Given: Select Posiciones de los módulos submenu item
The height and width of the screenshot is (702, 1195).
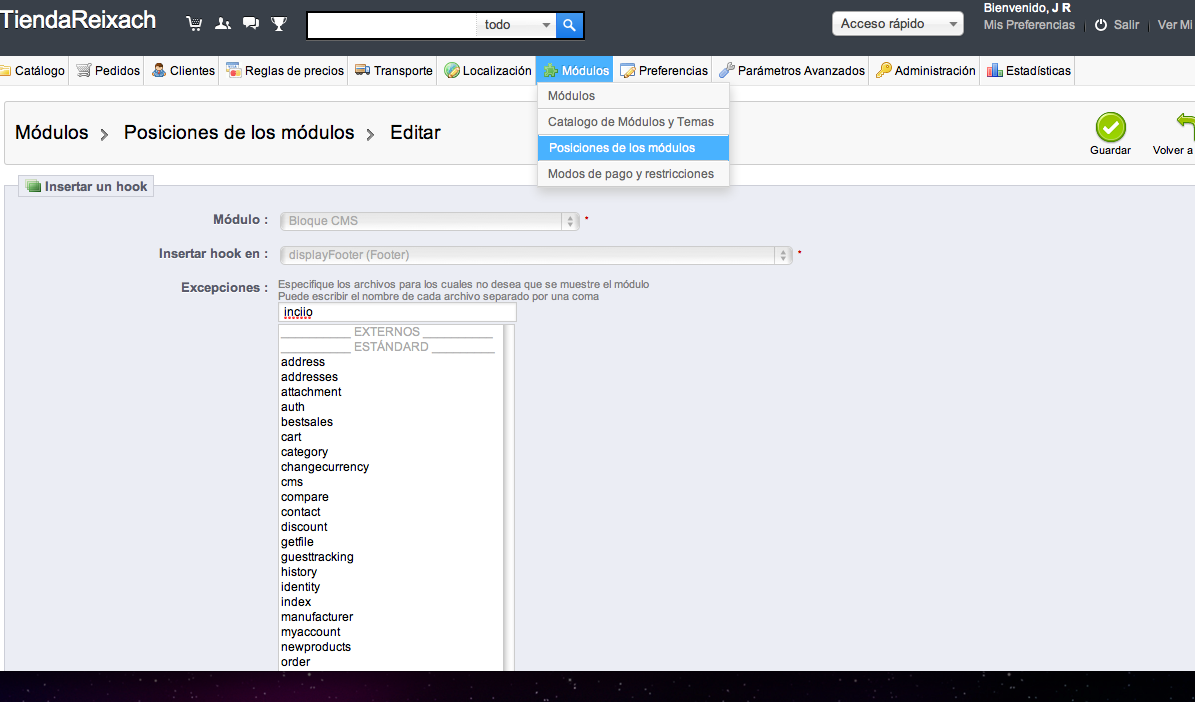Looking at the screenshot, I should pos(633,148).
